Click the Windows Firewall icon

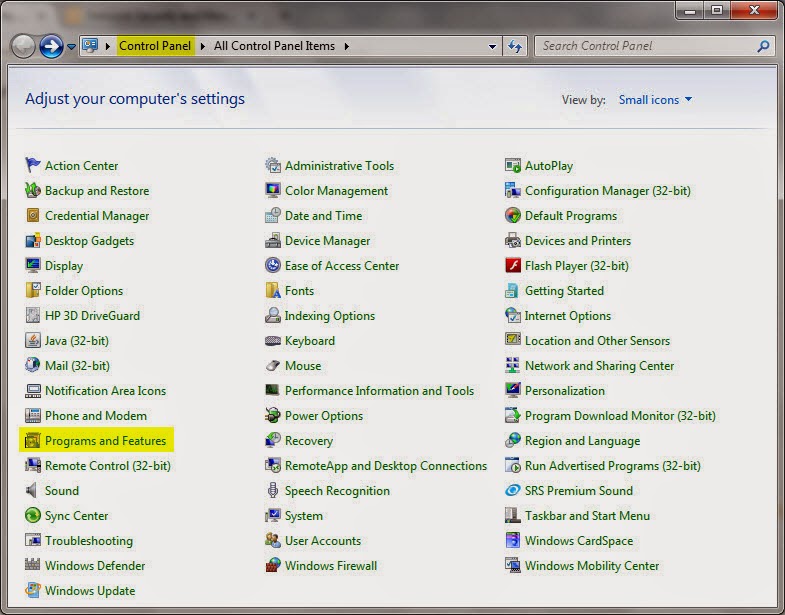point(273,565)
